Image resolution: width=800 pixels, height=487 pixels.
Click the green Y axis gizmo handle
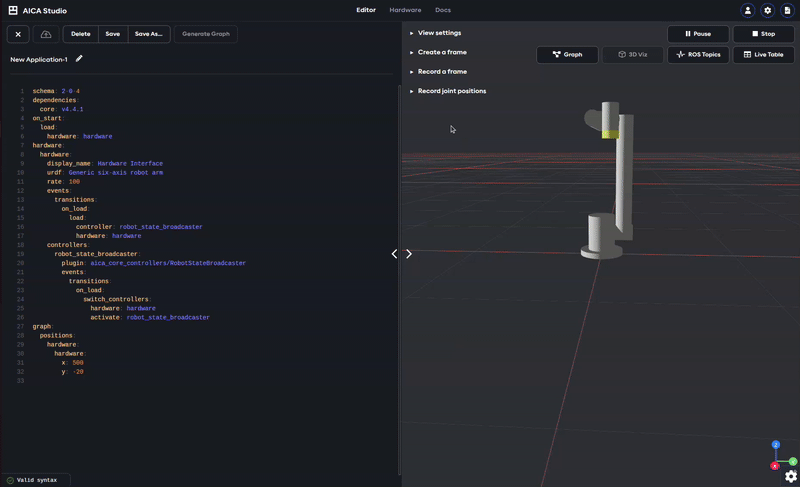pyautogui.click(x=793, y=462)
